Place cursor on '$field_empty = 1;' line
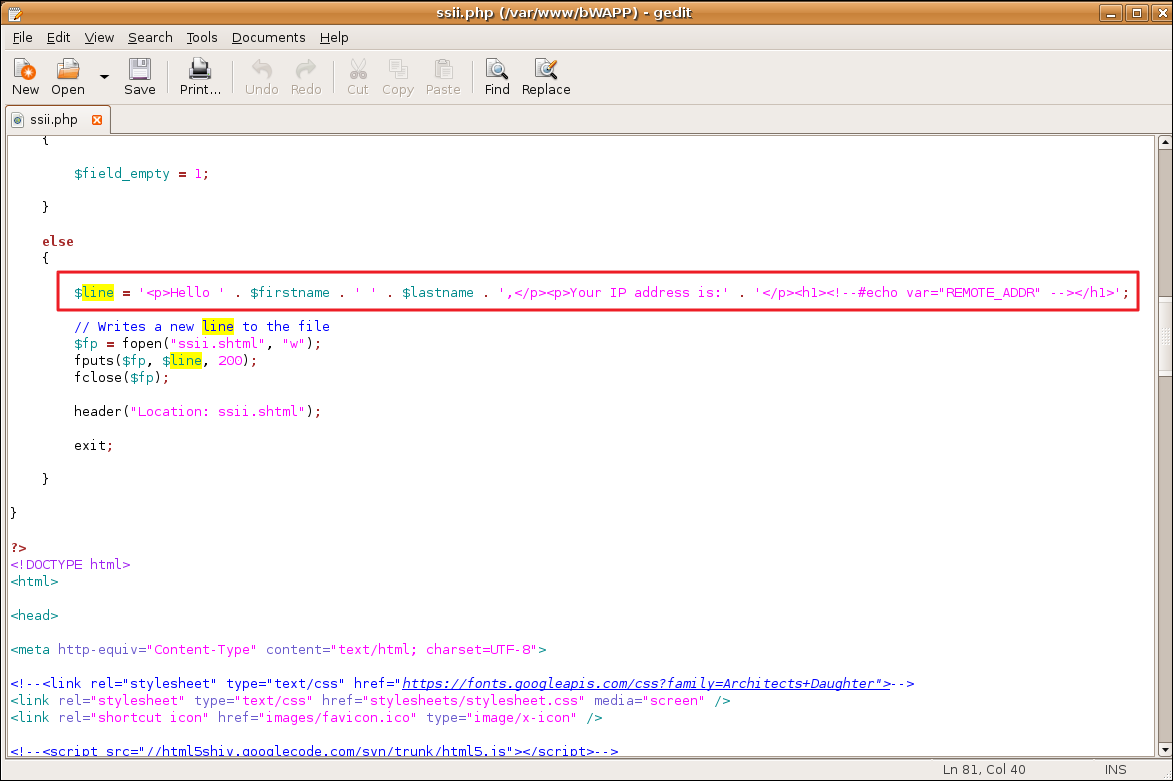Screen dimensions: 1173x781 (141, 174)
